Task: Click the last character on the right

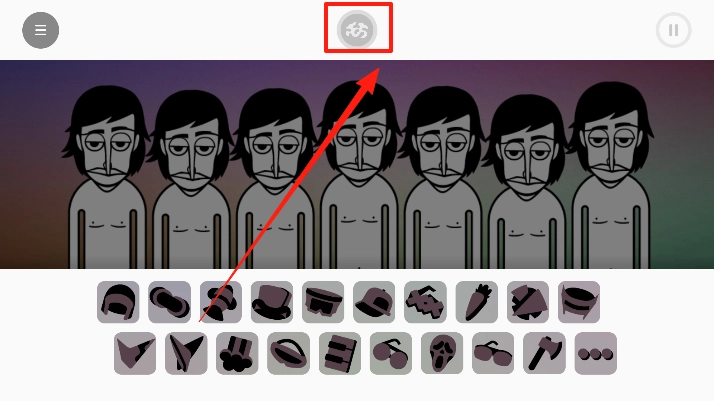Action: coord(611,176)
